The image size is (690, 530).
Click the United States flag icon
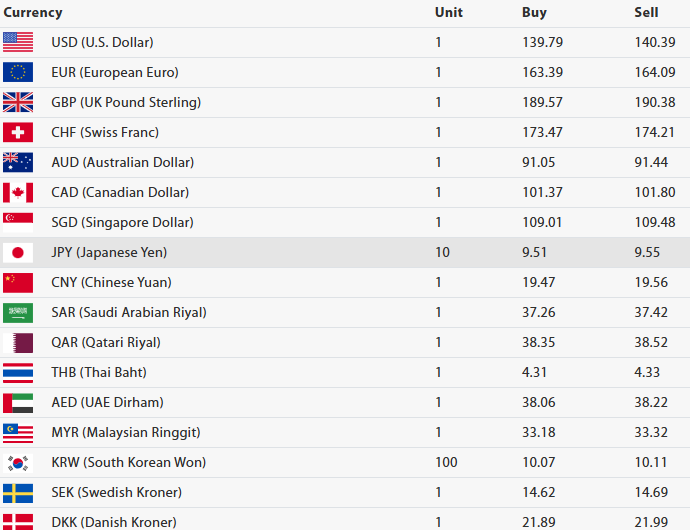18,42
